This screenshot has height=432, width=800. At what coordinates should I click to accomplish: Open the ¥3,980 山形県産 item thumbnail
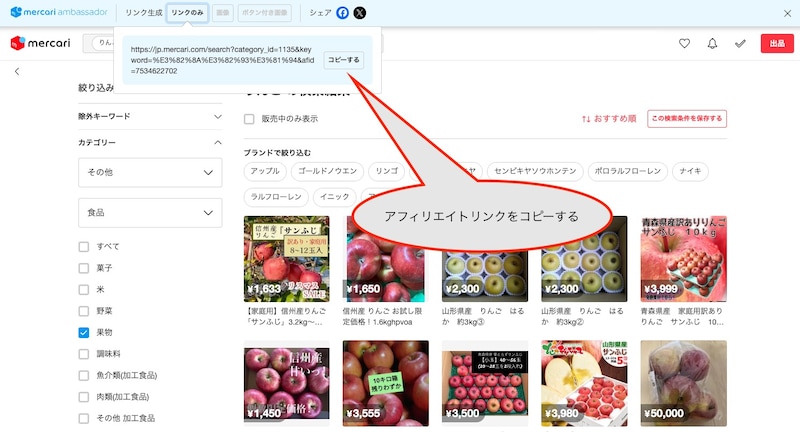pos(584,383)
